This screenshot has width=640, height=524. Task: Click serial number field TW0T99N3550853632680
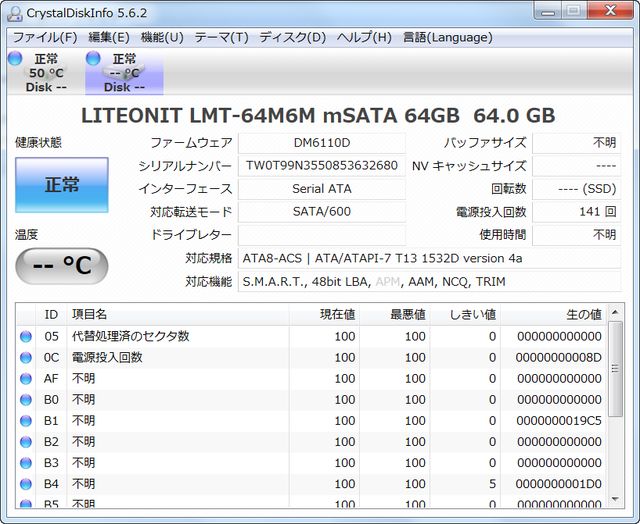click(322, 166)
